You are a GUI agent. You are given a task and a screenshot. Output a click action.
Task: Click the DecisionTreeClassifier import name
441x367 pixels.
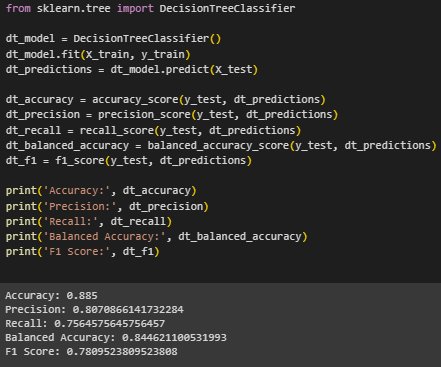(x=227, y=8)
